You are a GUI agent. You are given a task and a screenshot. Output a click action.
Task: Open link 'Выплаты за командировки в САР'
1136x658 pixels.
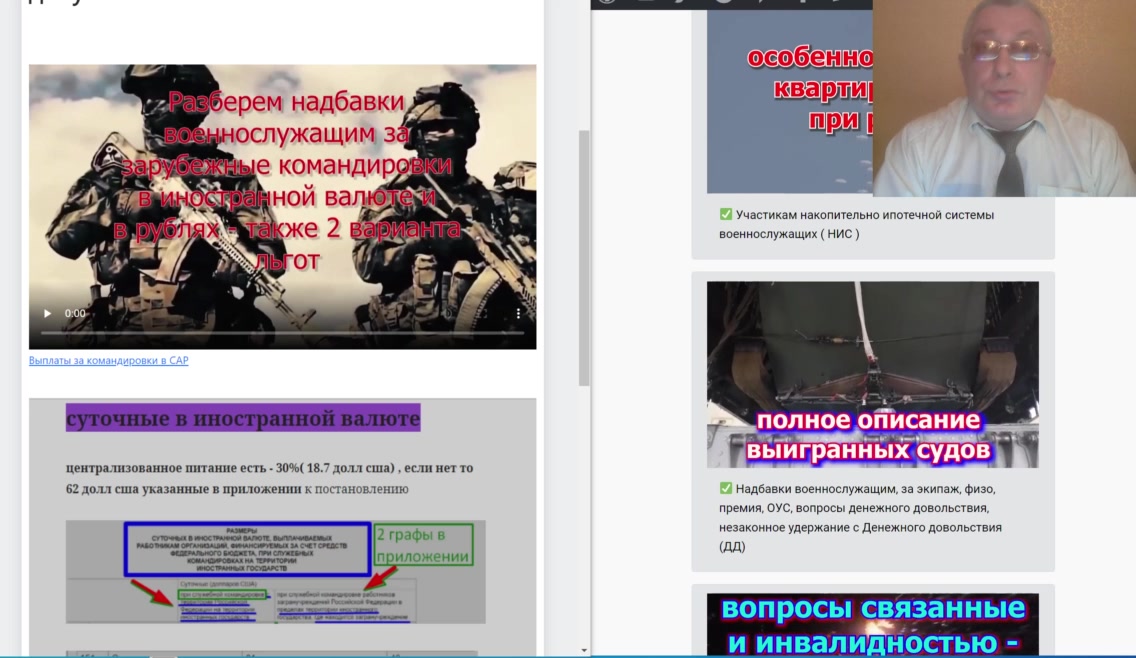point(109,360)
